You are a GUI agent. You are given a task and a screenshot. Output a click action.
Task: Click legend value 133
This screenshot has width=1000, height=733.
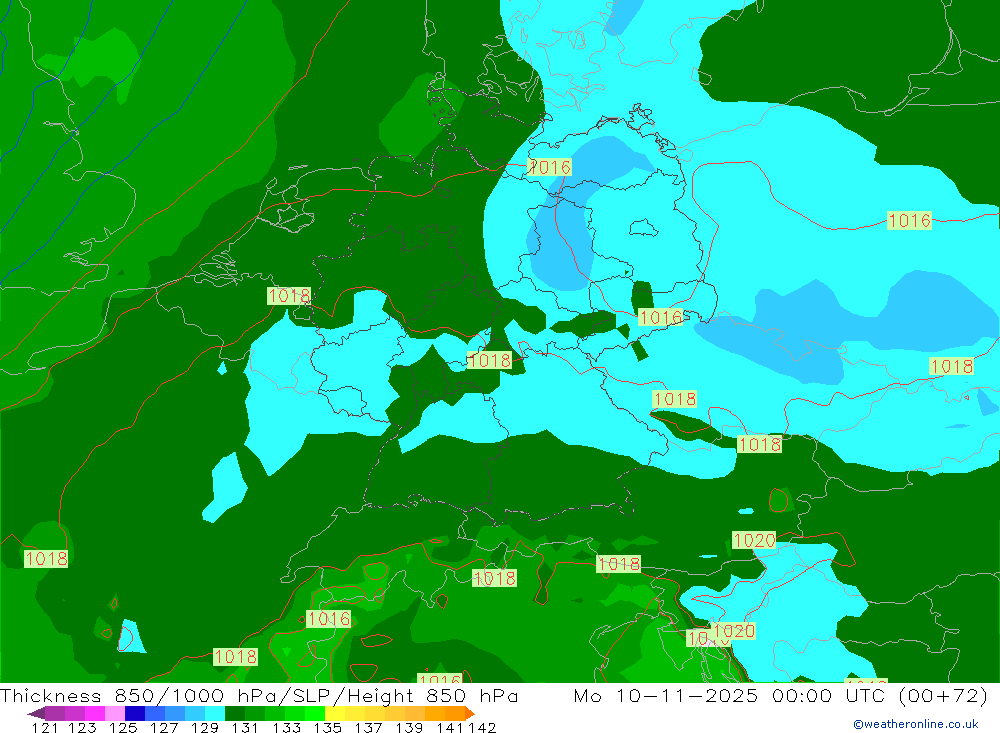pyautogui.click(x=286, y=727)
